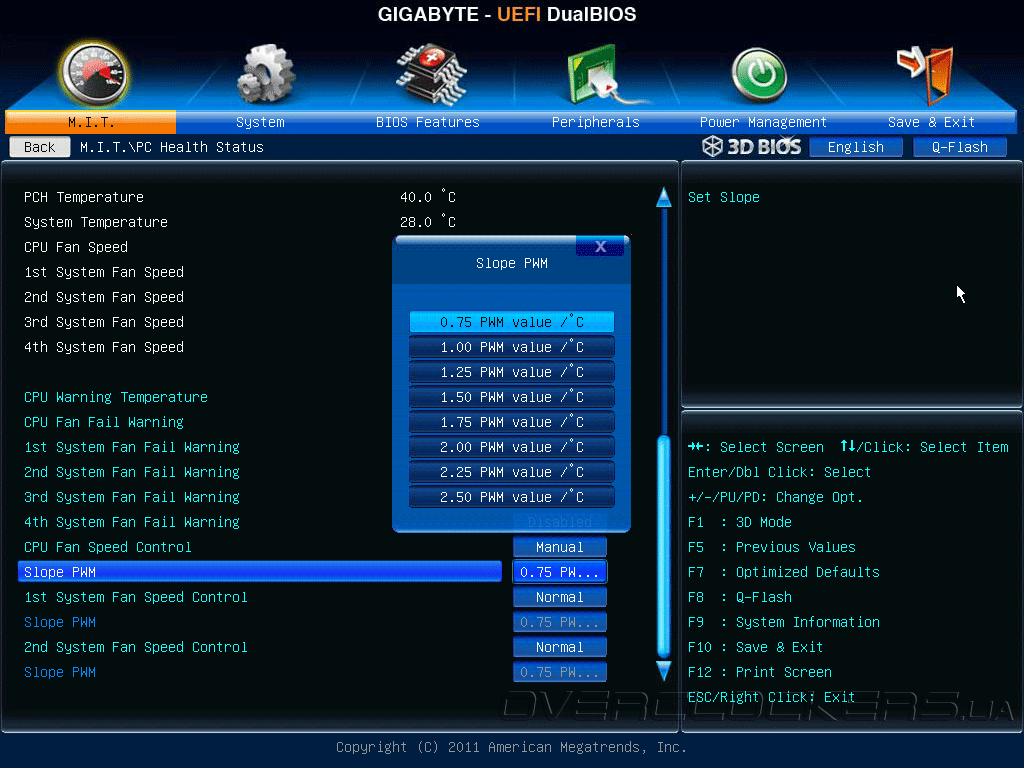Image resolution: width=1024 pixels, height=768 pixels.
Task: Click the Power Management green power icon
Action: [759, 75]
